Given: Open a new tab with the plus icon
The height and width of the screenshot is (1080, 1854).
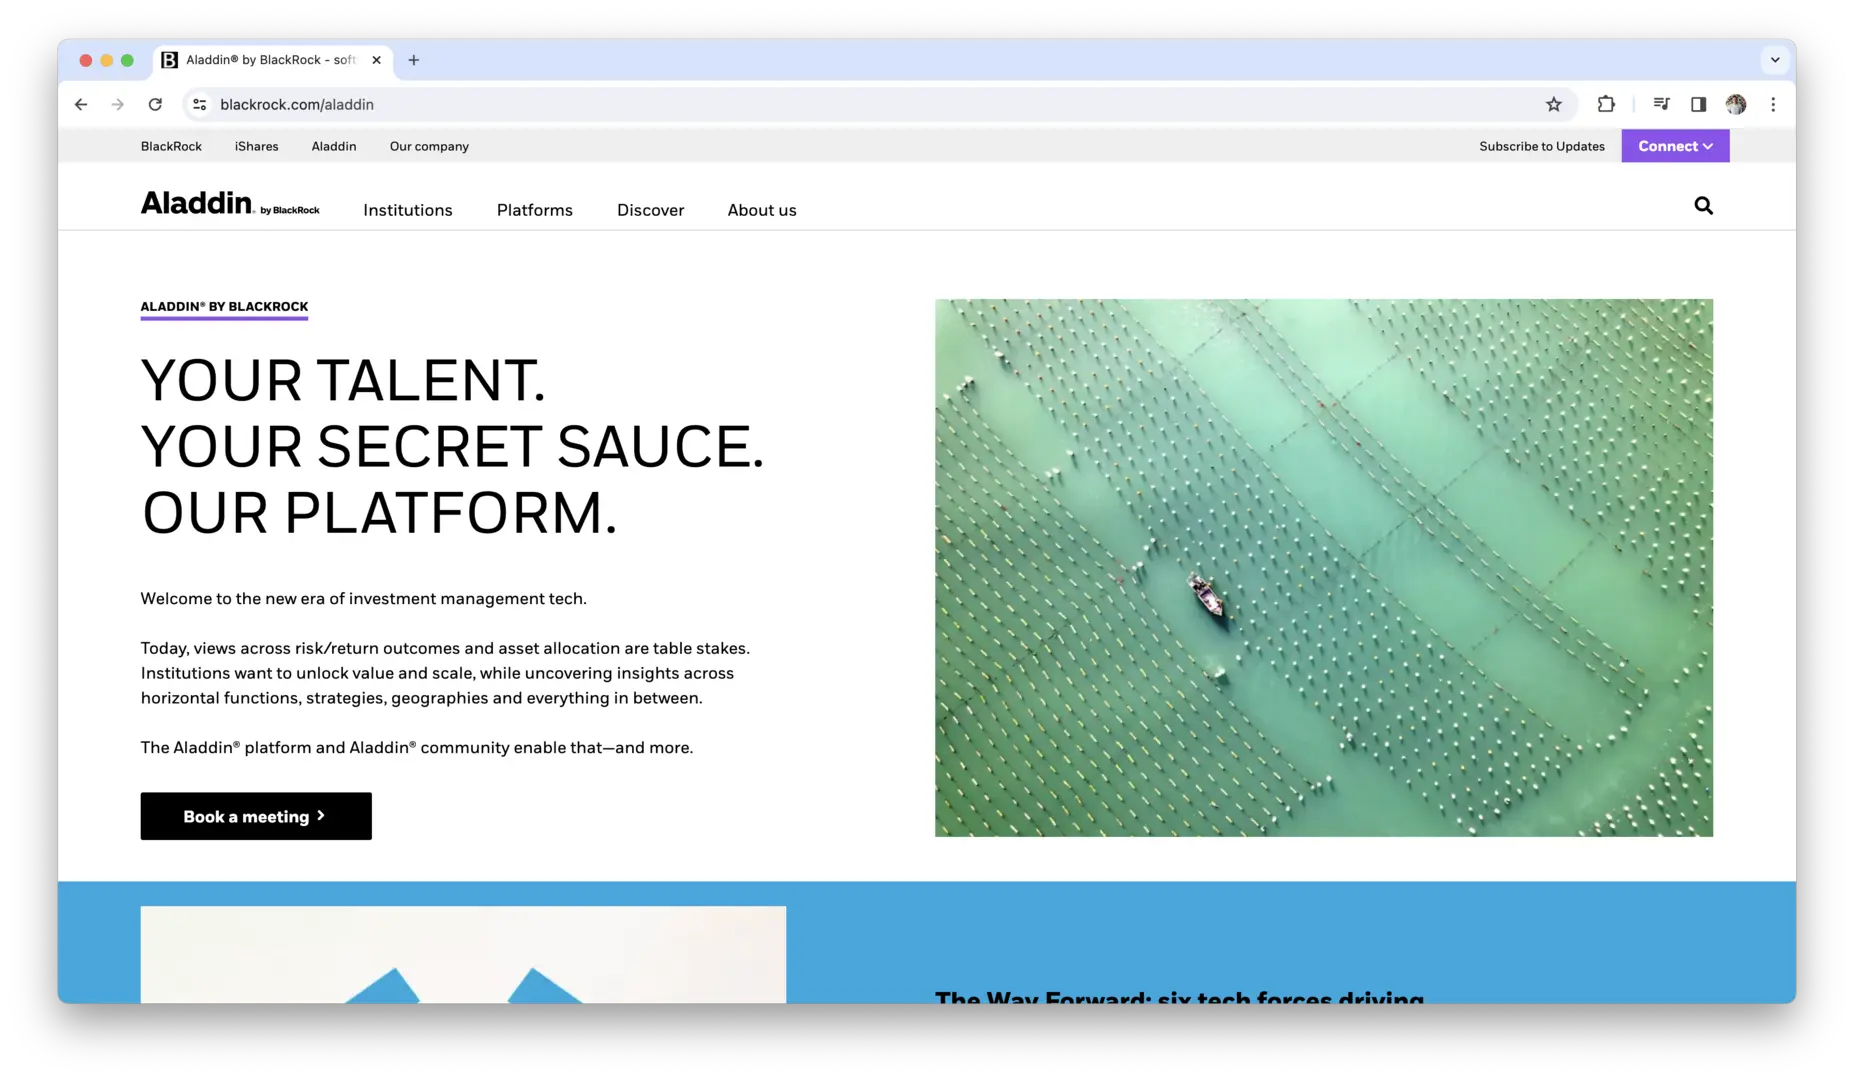Looking at the screenshot, I should click(413, 60).
